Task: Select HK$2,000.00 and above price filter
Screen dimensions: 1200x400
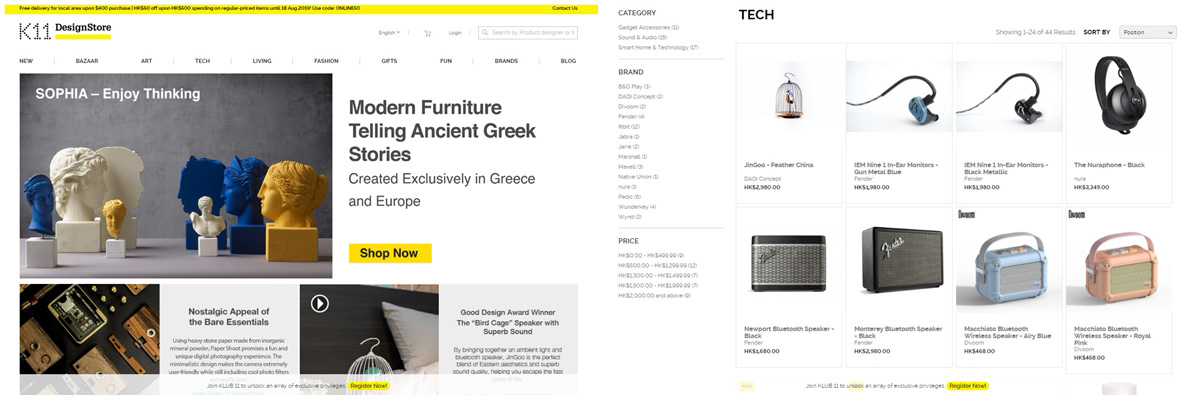Action: pyautogui.click(x=654, y=295)
